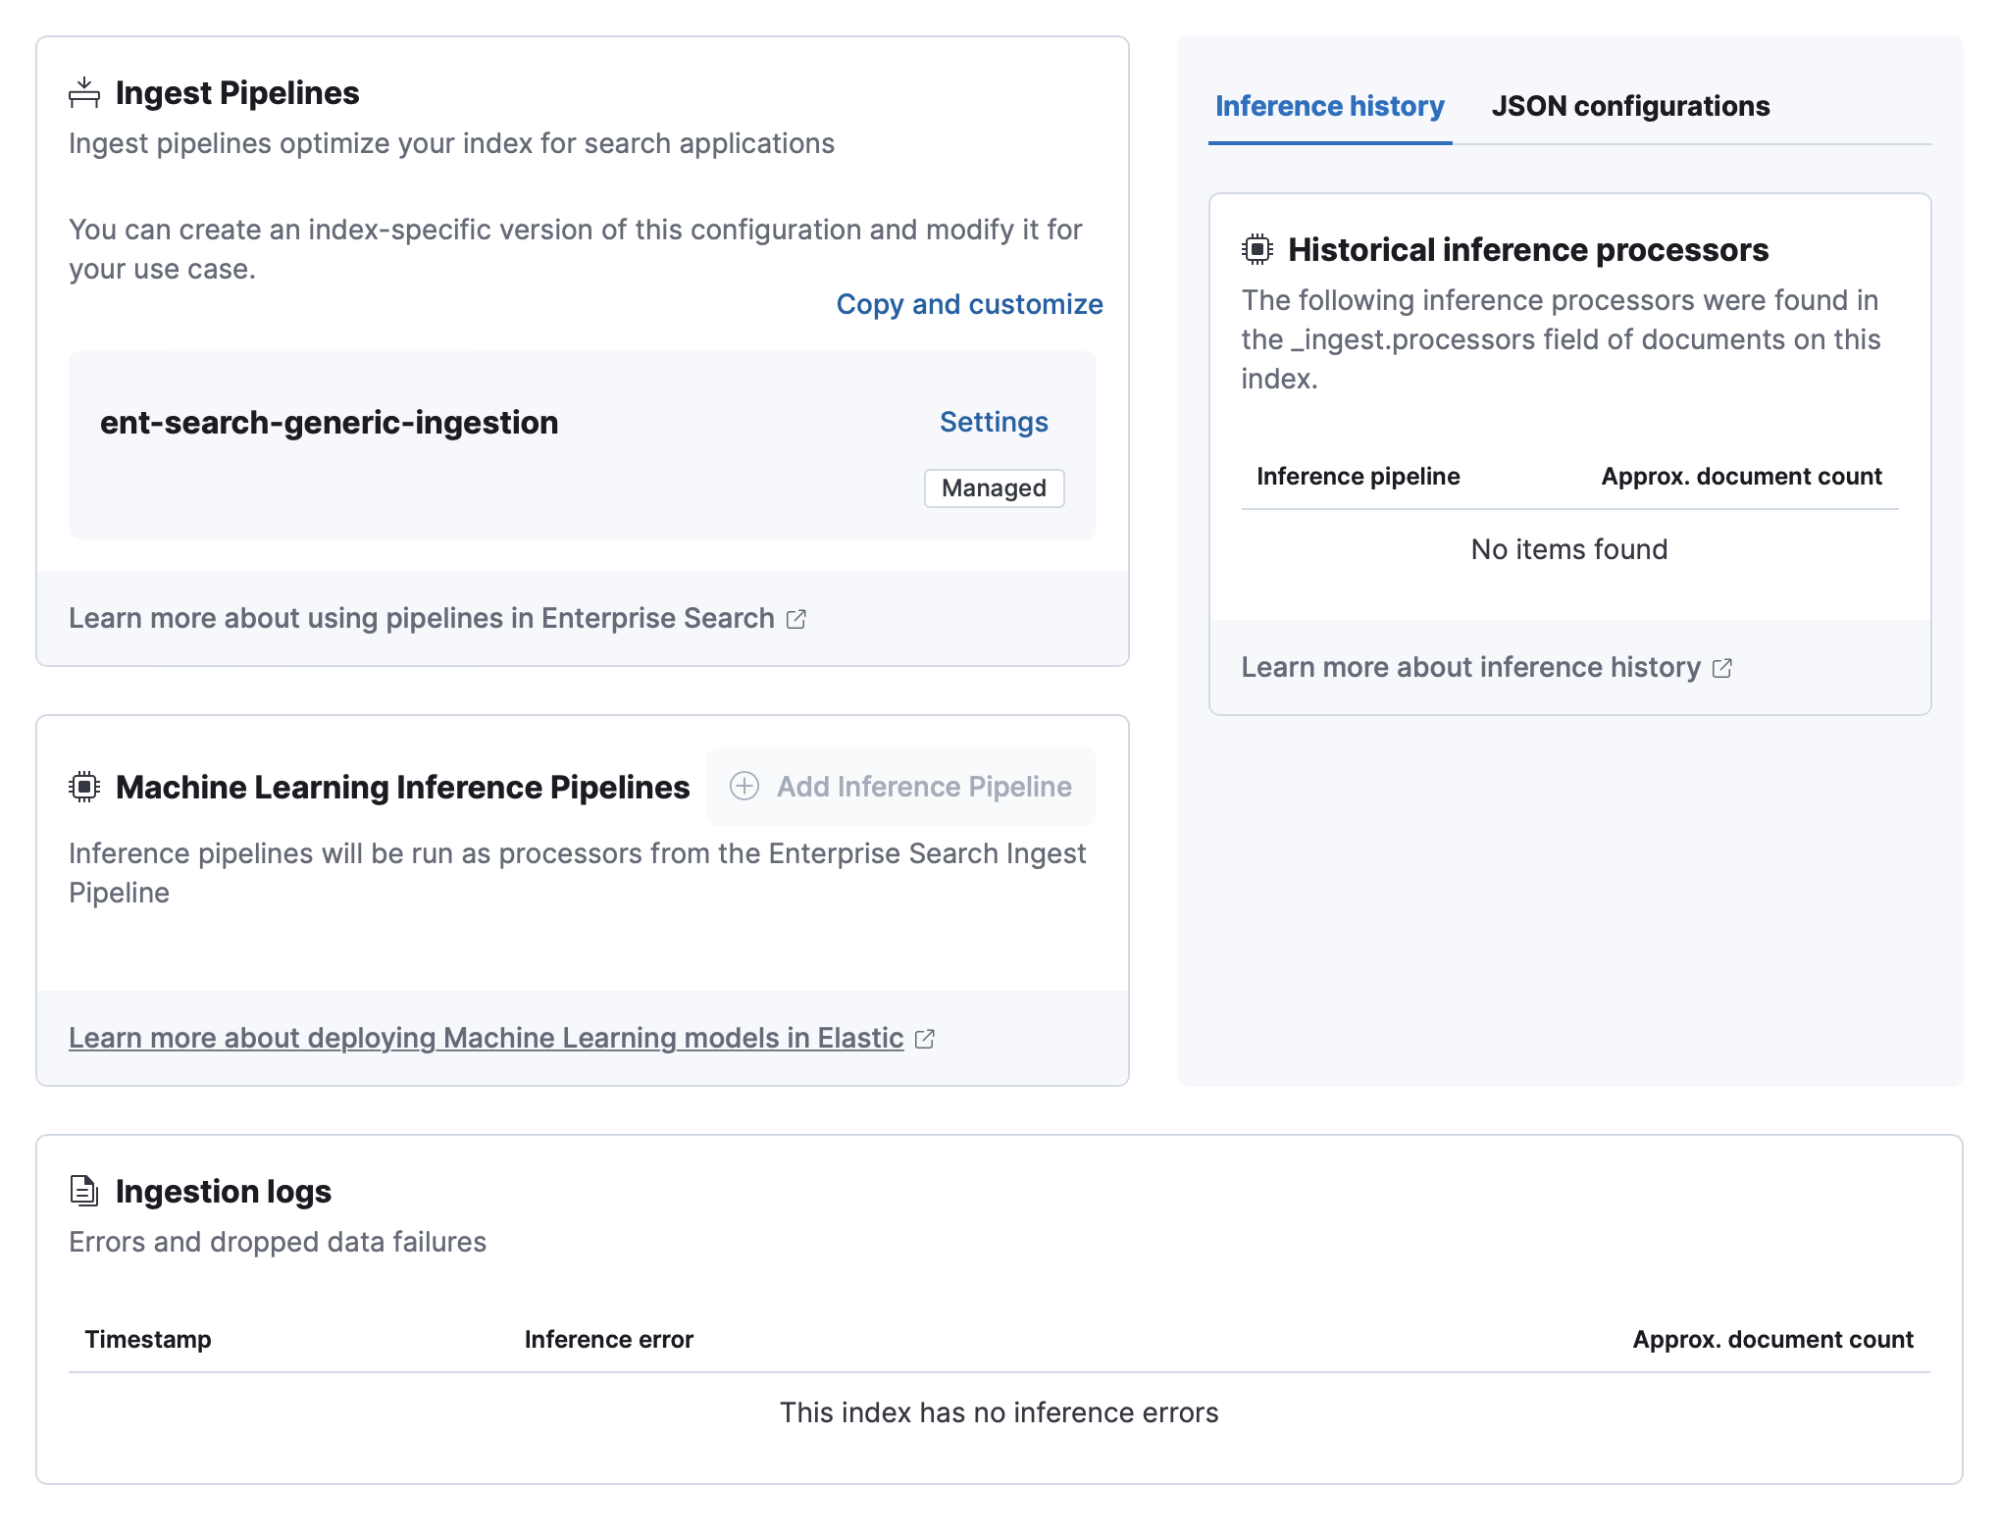The width and height of the screenshot is (1999, 1523).
Task: Click the Historical inference processors chip icon
Action: click(x=1257, y=249)
